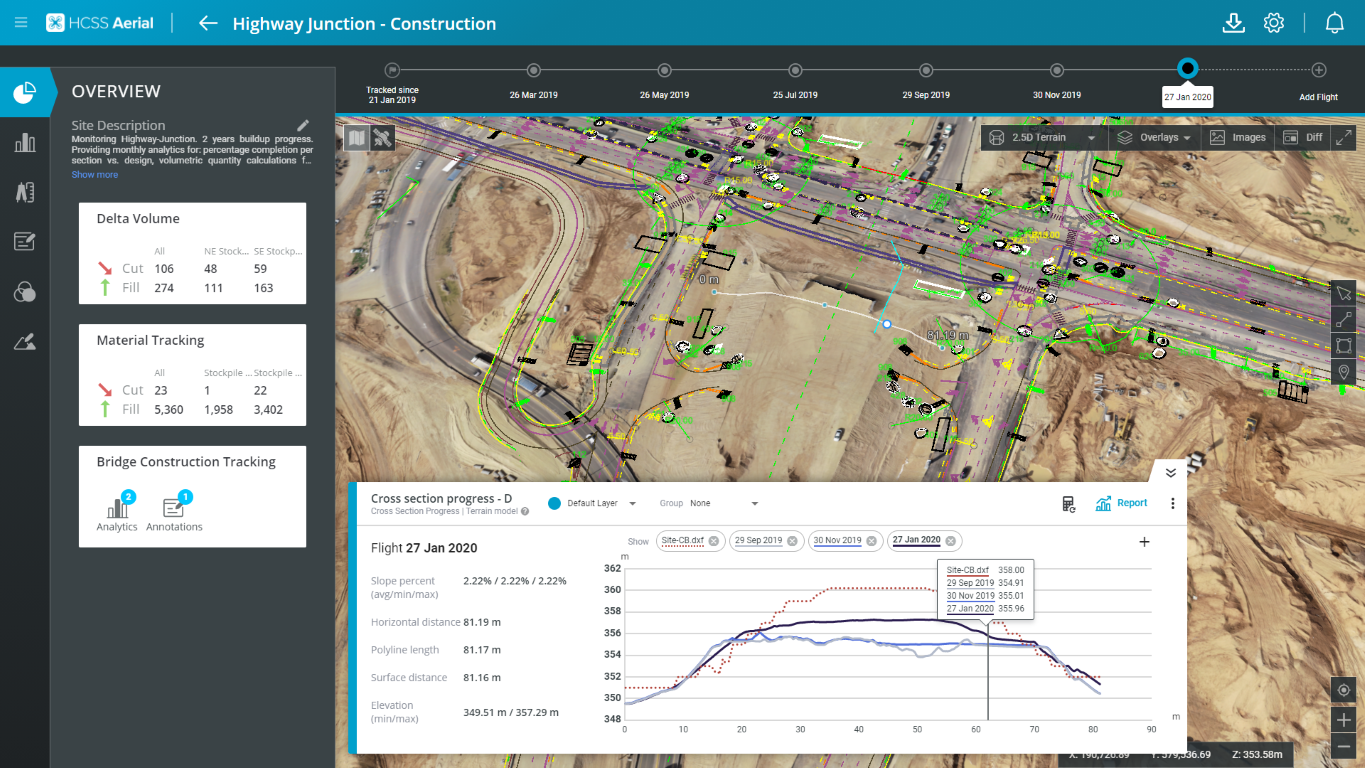Click the Show more link
1365x768 pixels.
pos(94,175)
